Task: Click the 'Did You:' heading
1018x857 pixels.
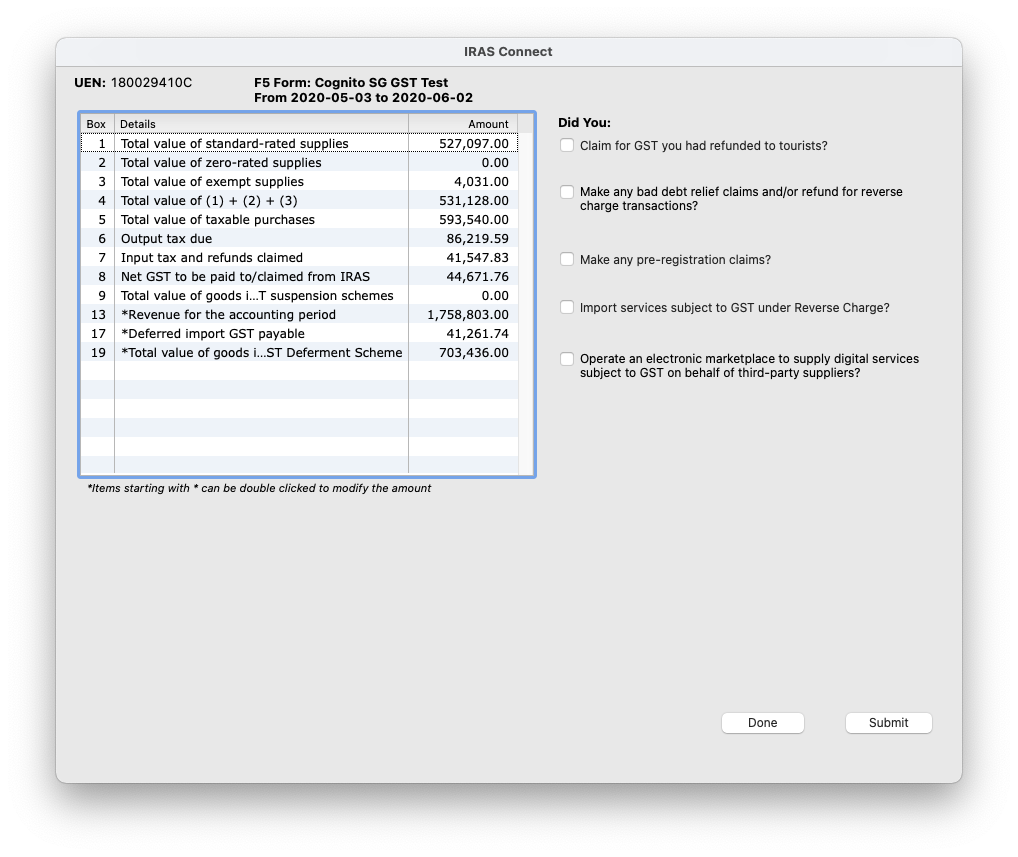Action: (x=584, y=123)
